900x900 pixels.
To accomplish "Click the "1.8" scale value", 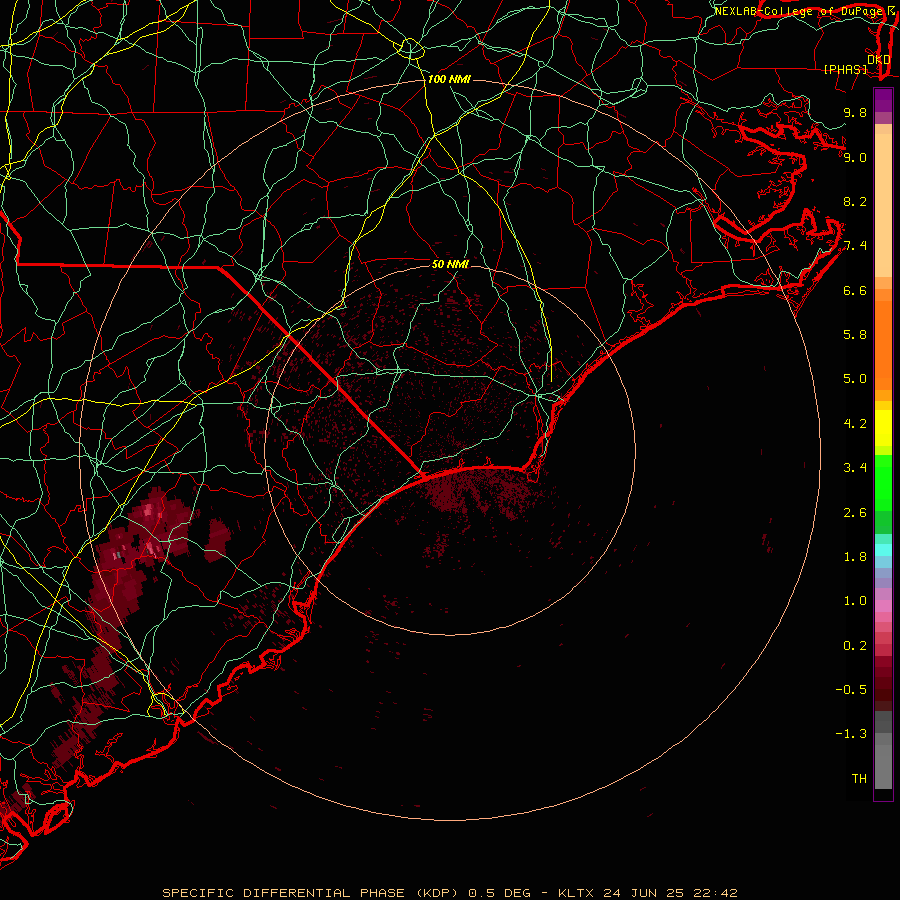I will [855, 557].
